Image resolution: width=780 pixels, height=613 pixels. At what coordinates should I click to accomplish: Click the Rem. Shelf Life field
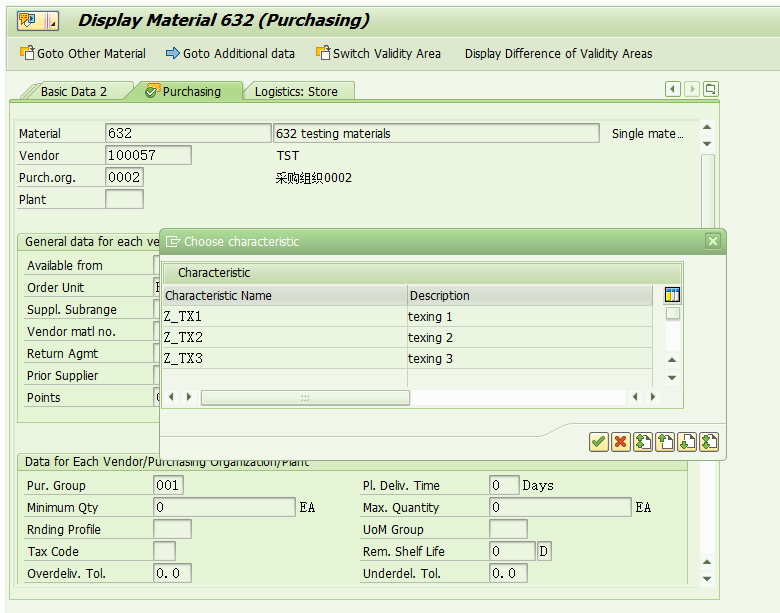[512, 551]
